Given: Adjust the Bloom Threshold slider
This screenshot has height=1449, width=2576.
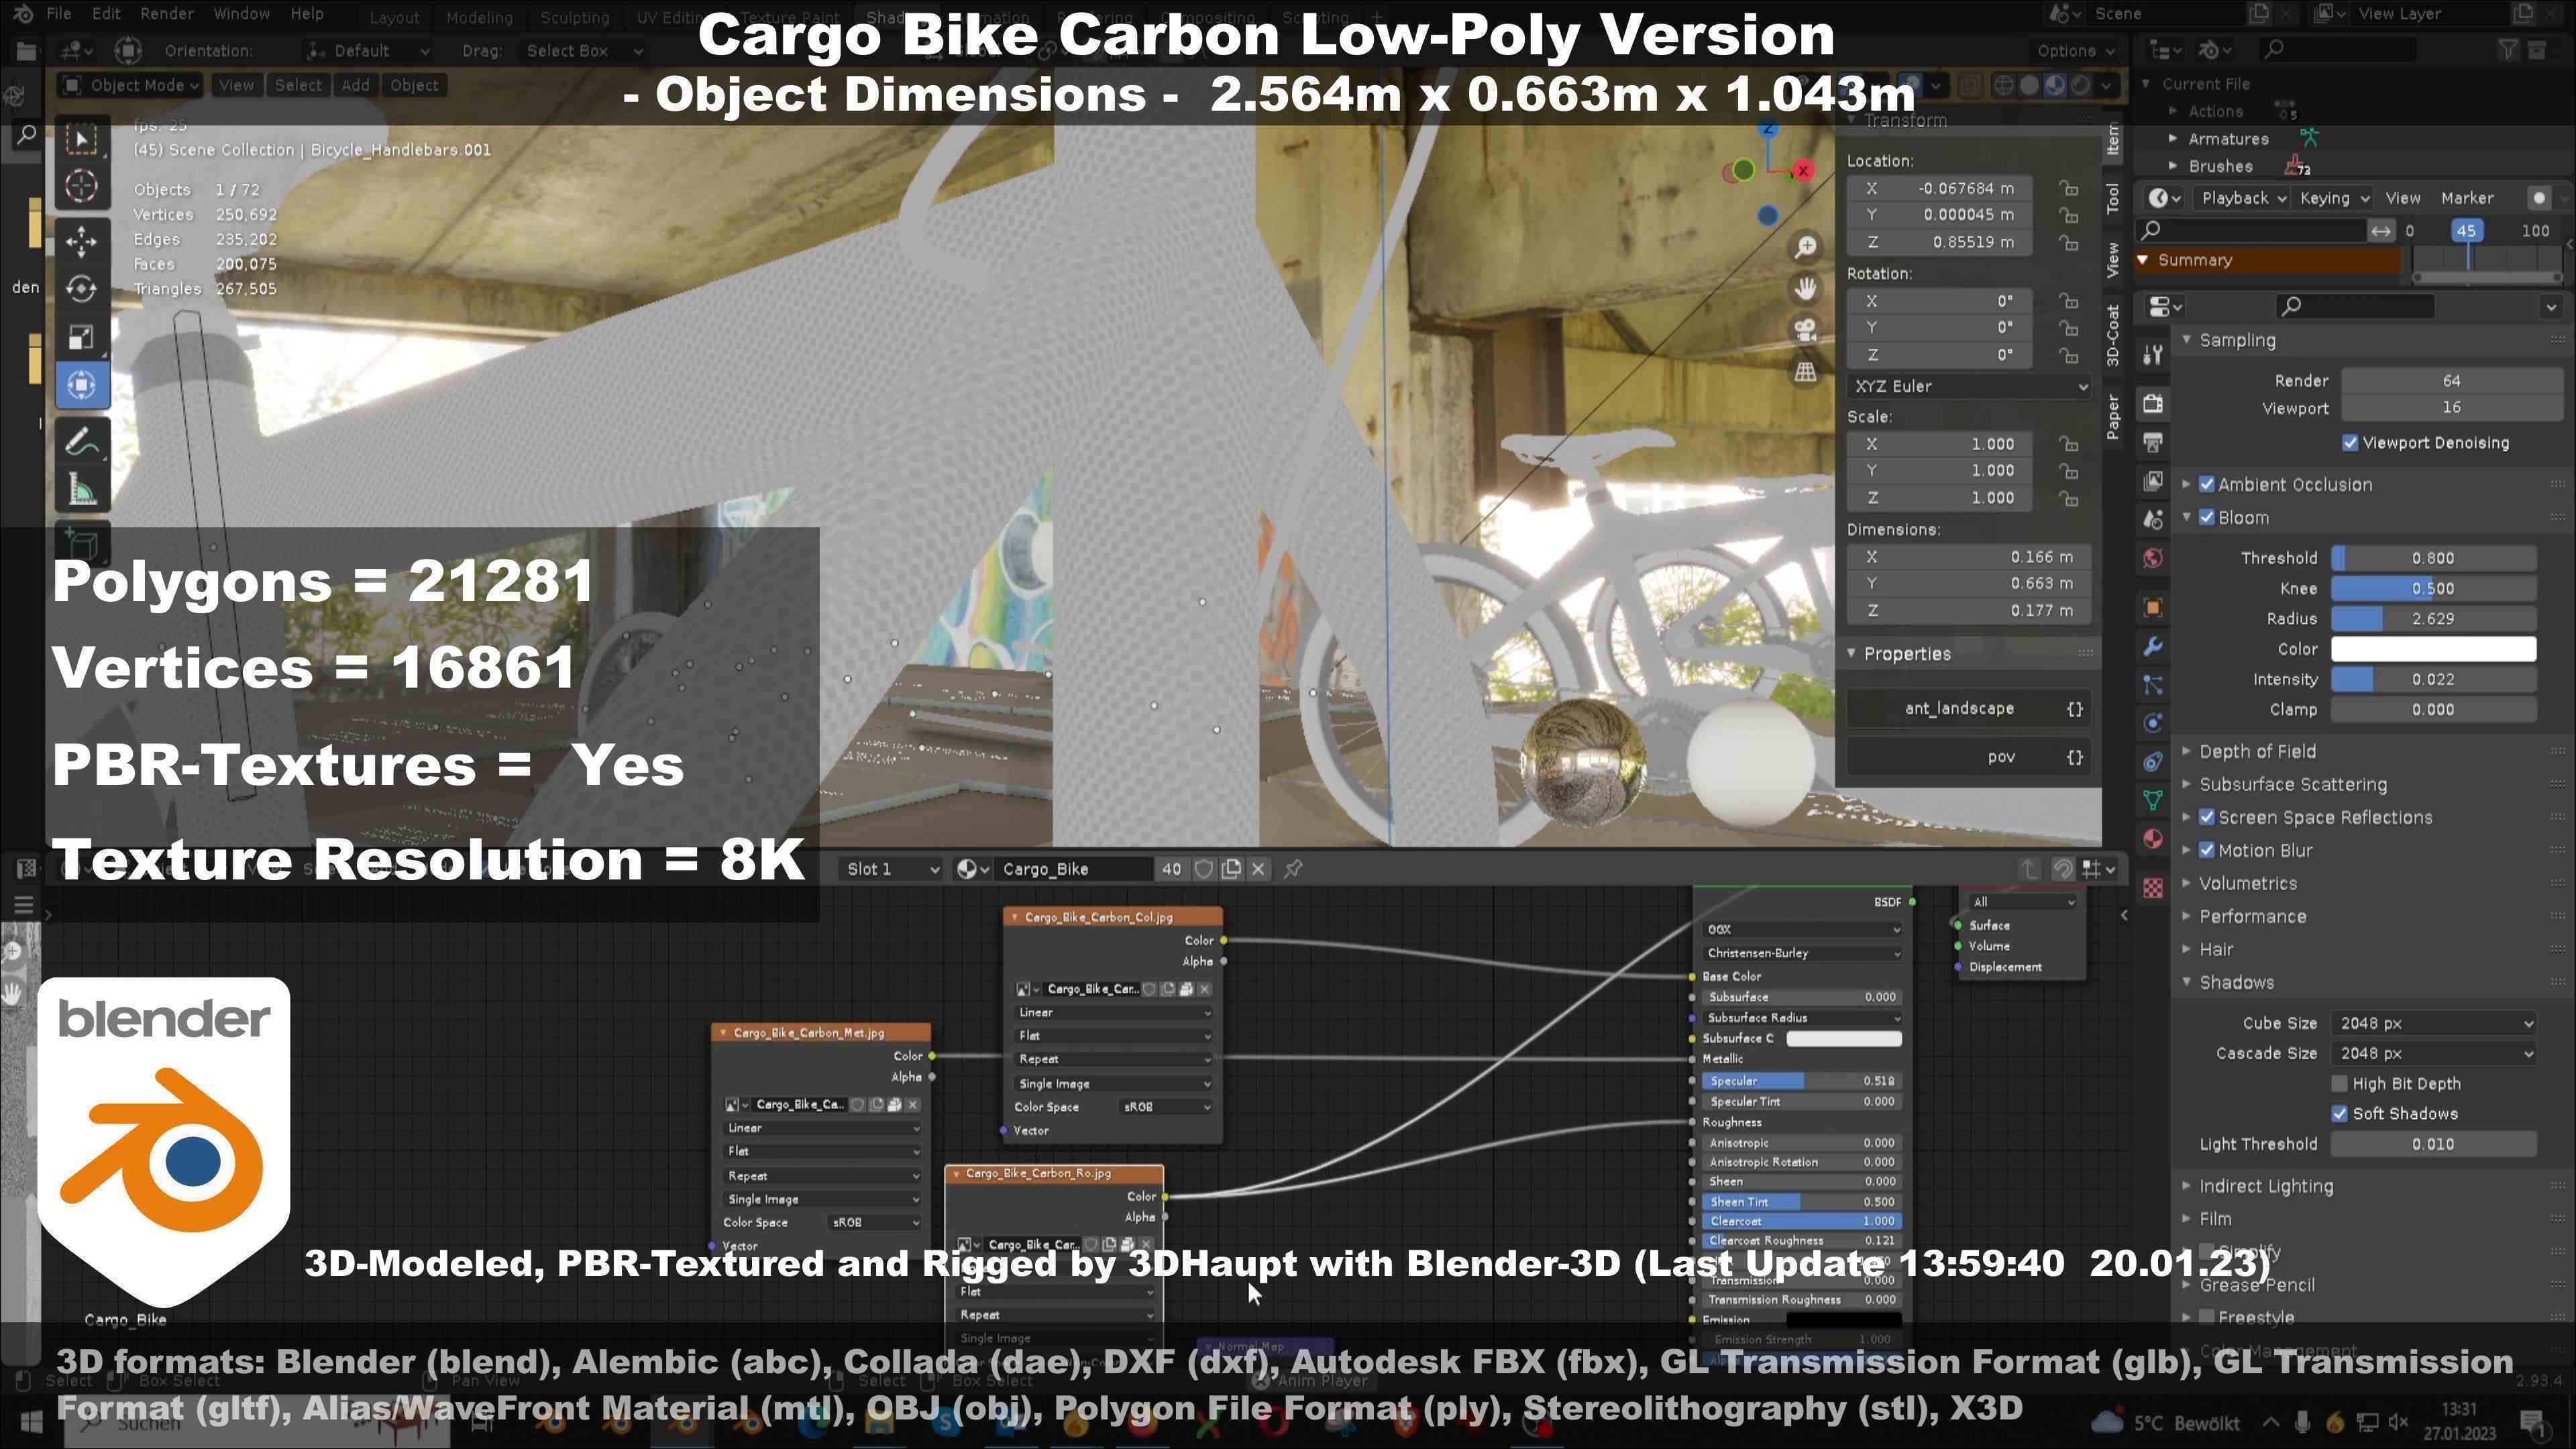Looking at the screenshot, I should point(2433,558).
